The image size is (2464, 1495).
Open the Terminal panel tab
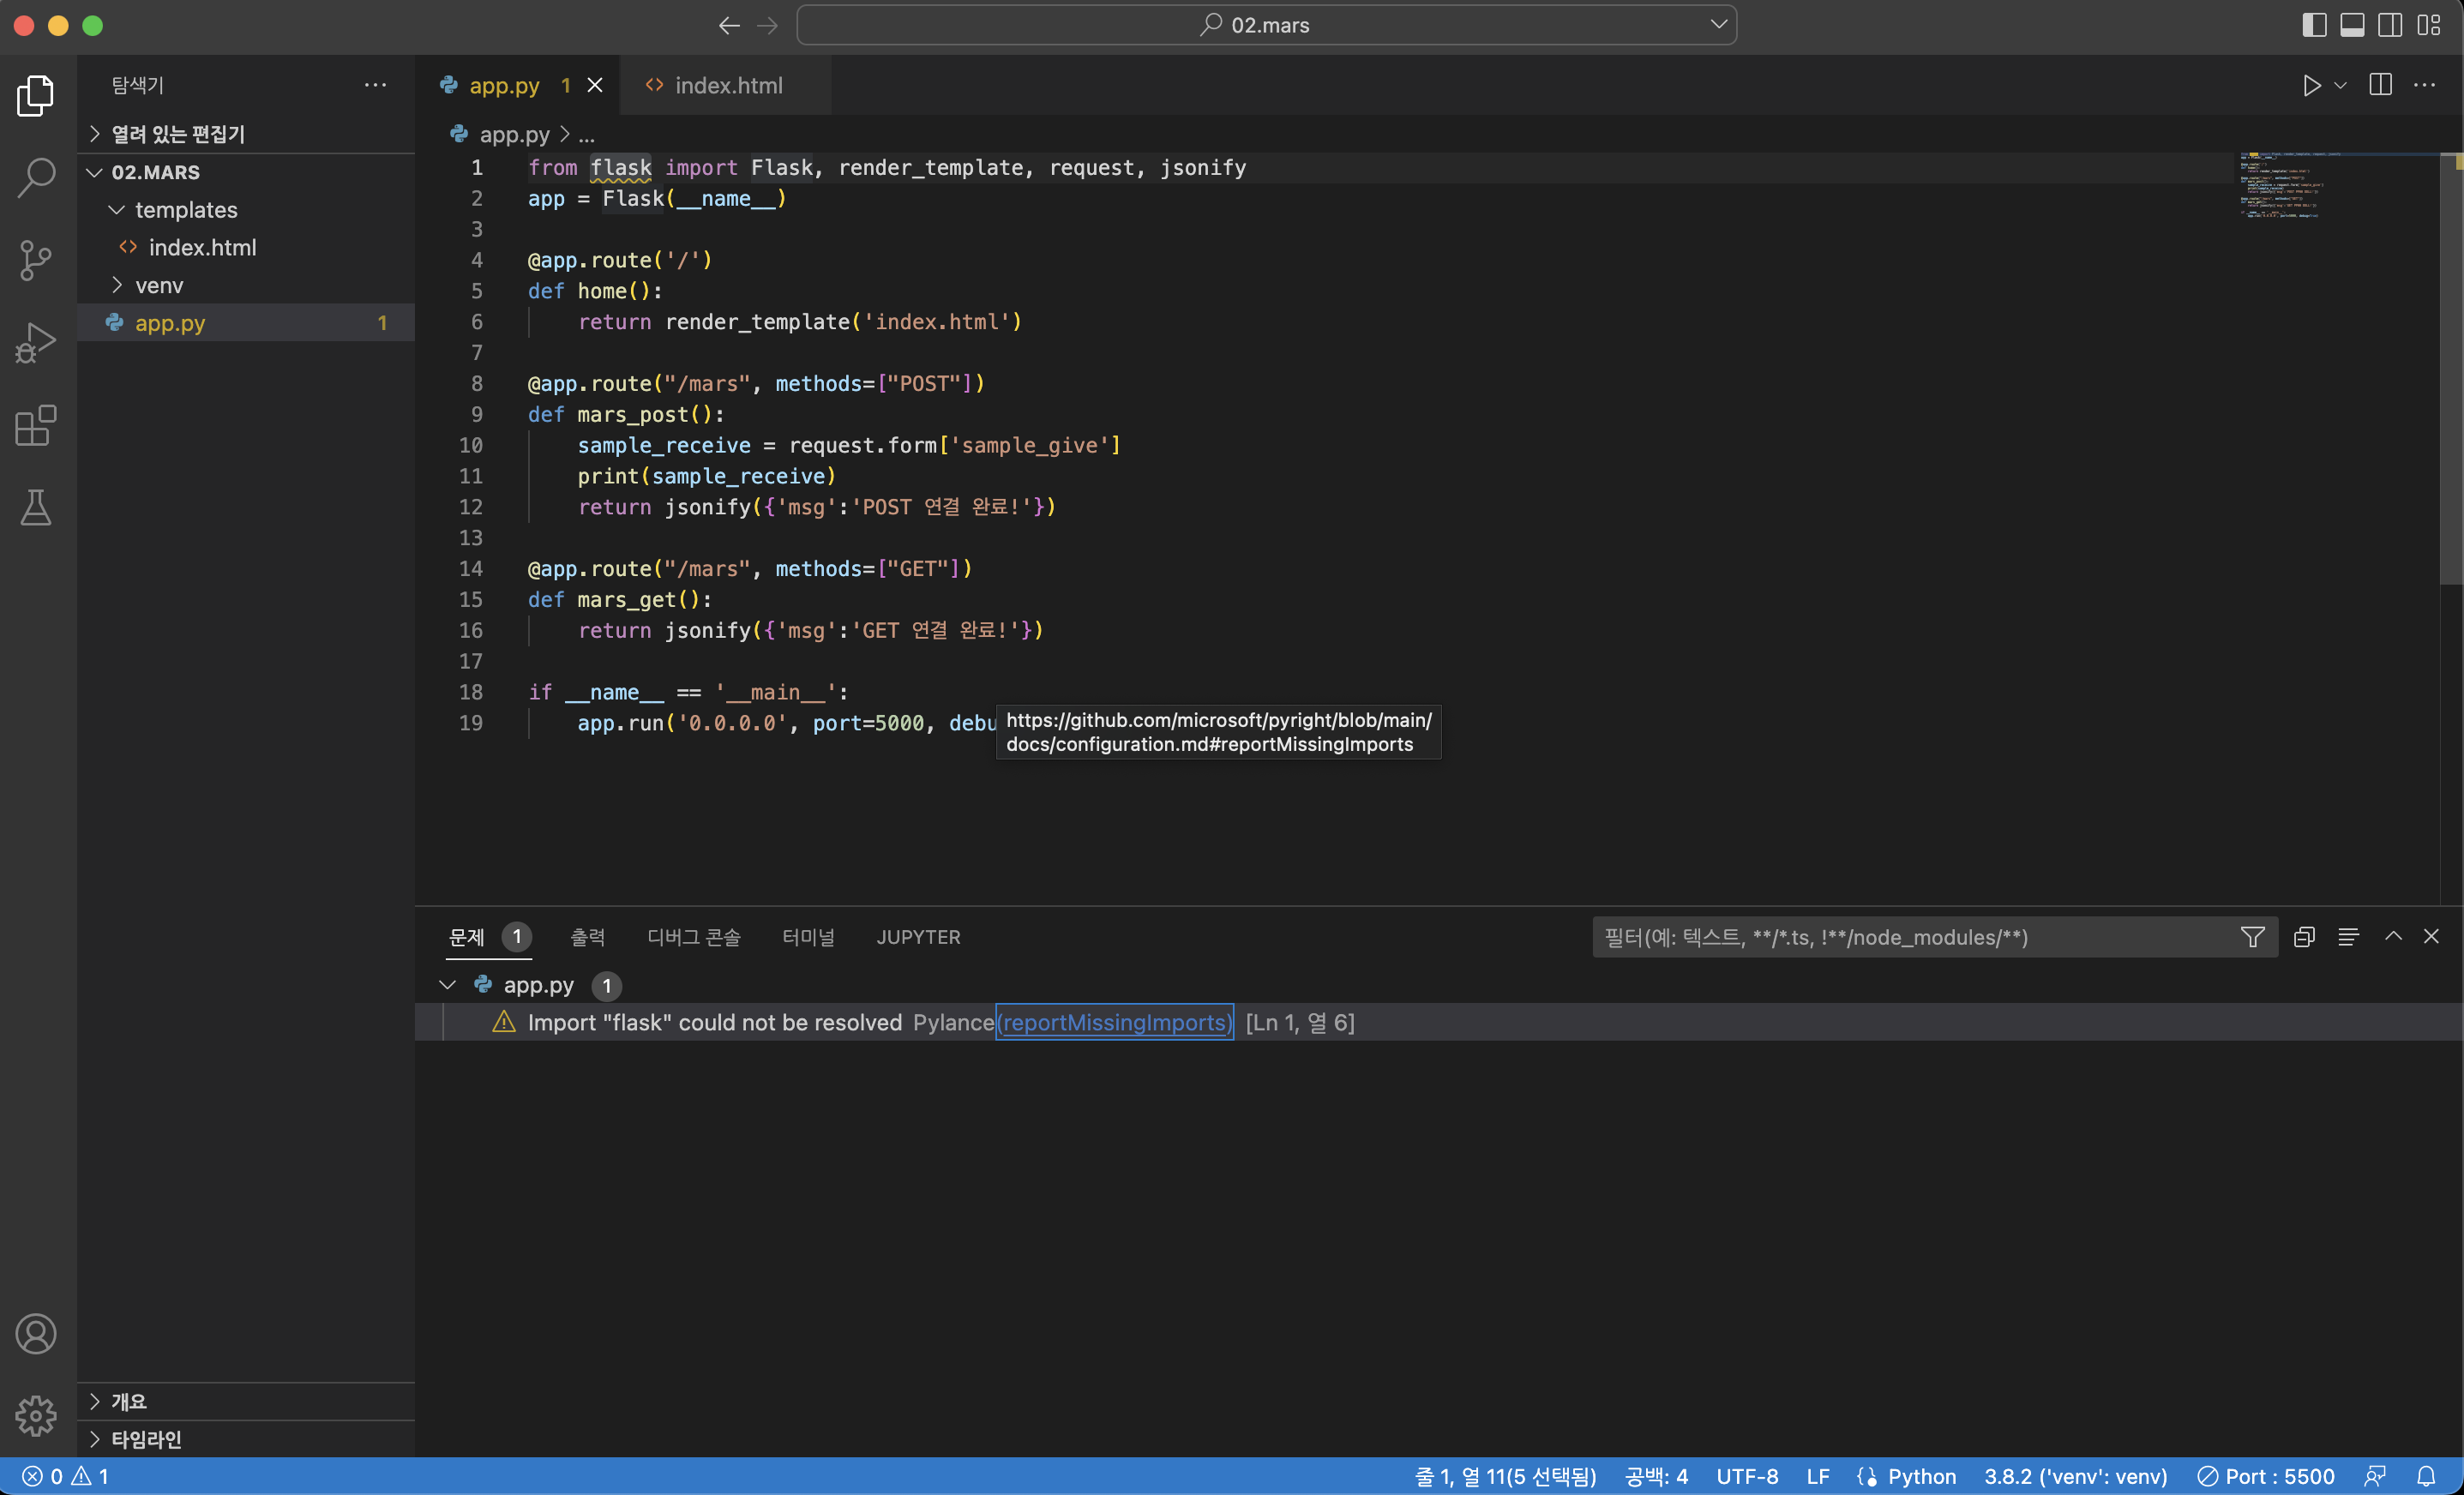coord(808,937)
